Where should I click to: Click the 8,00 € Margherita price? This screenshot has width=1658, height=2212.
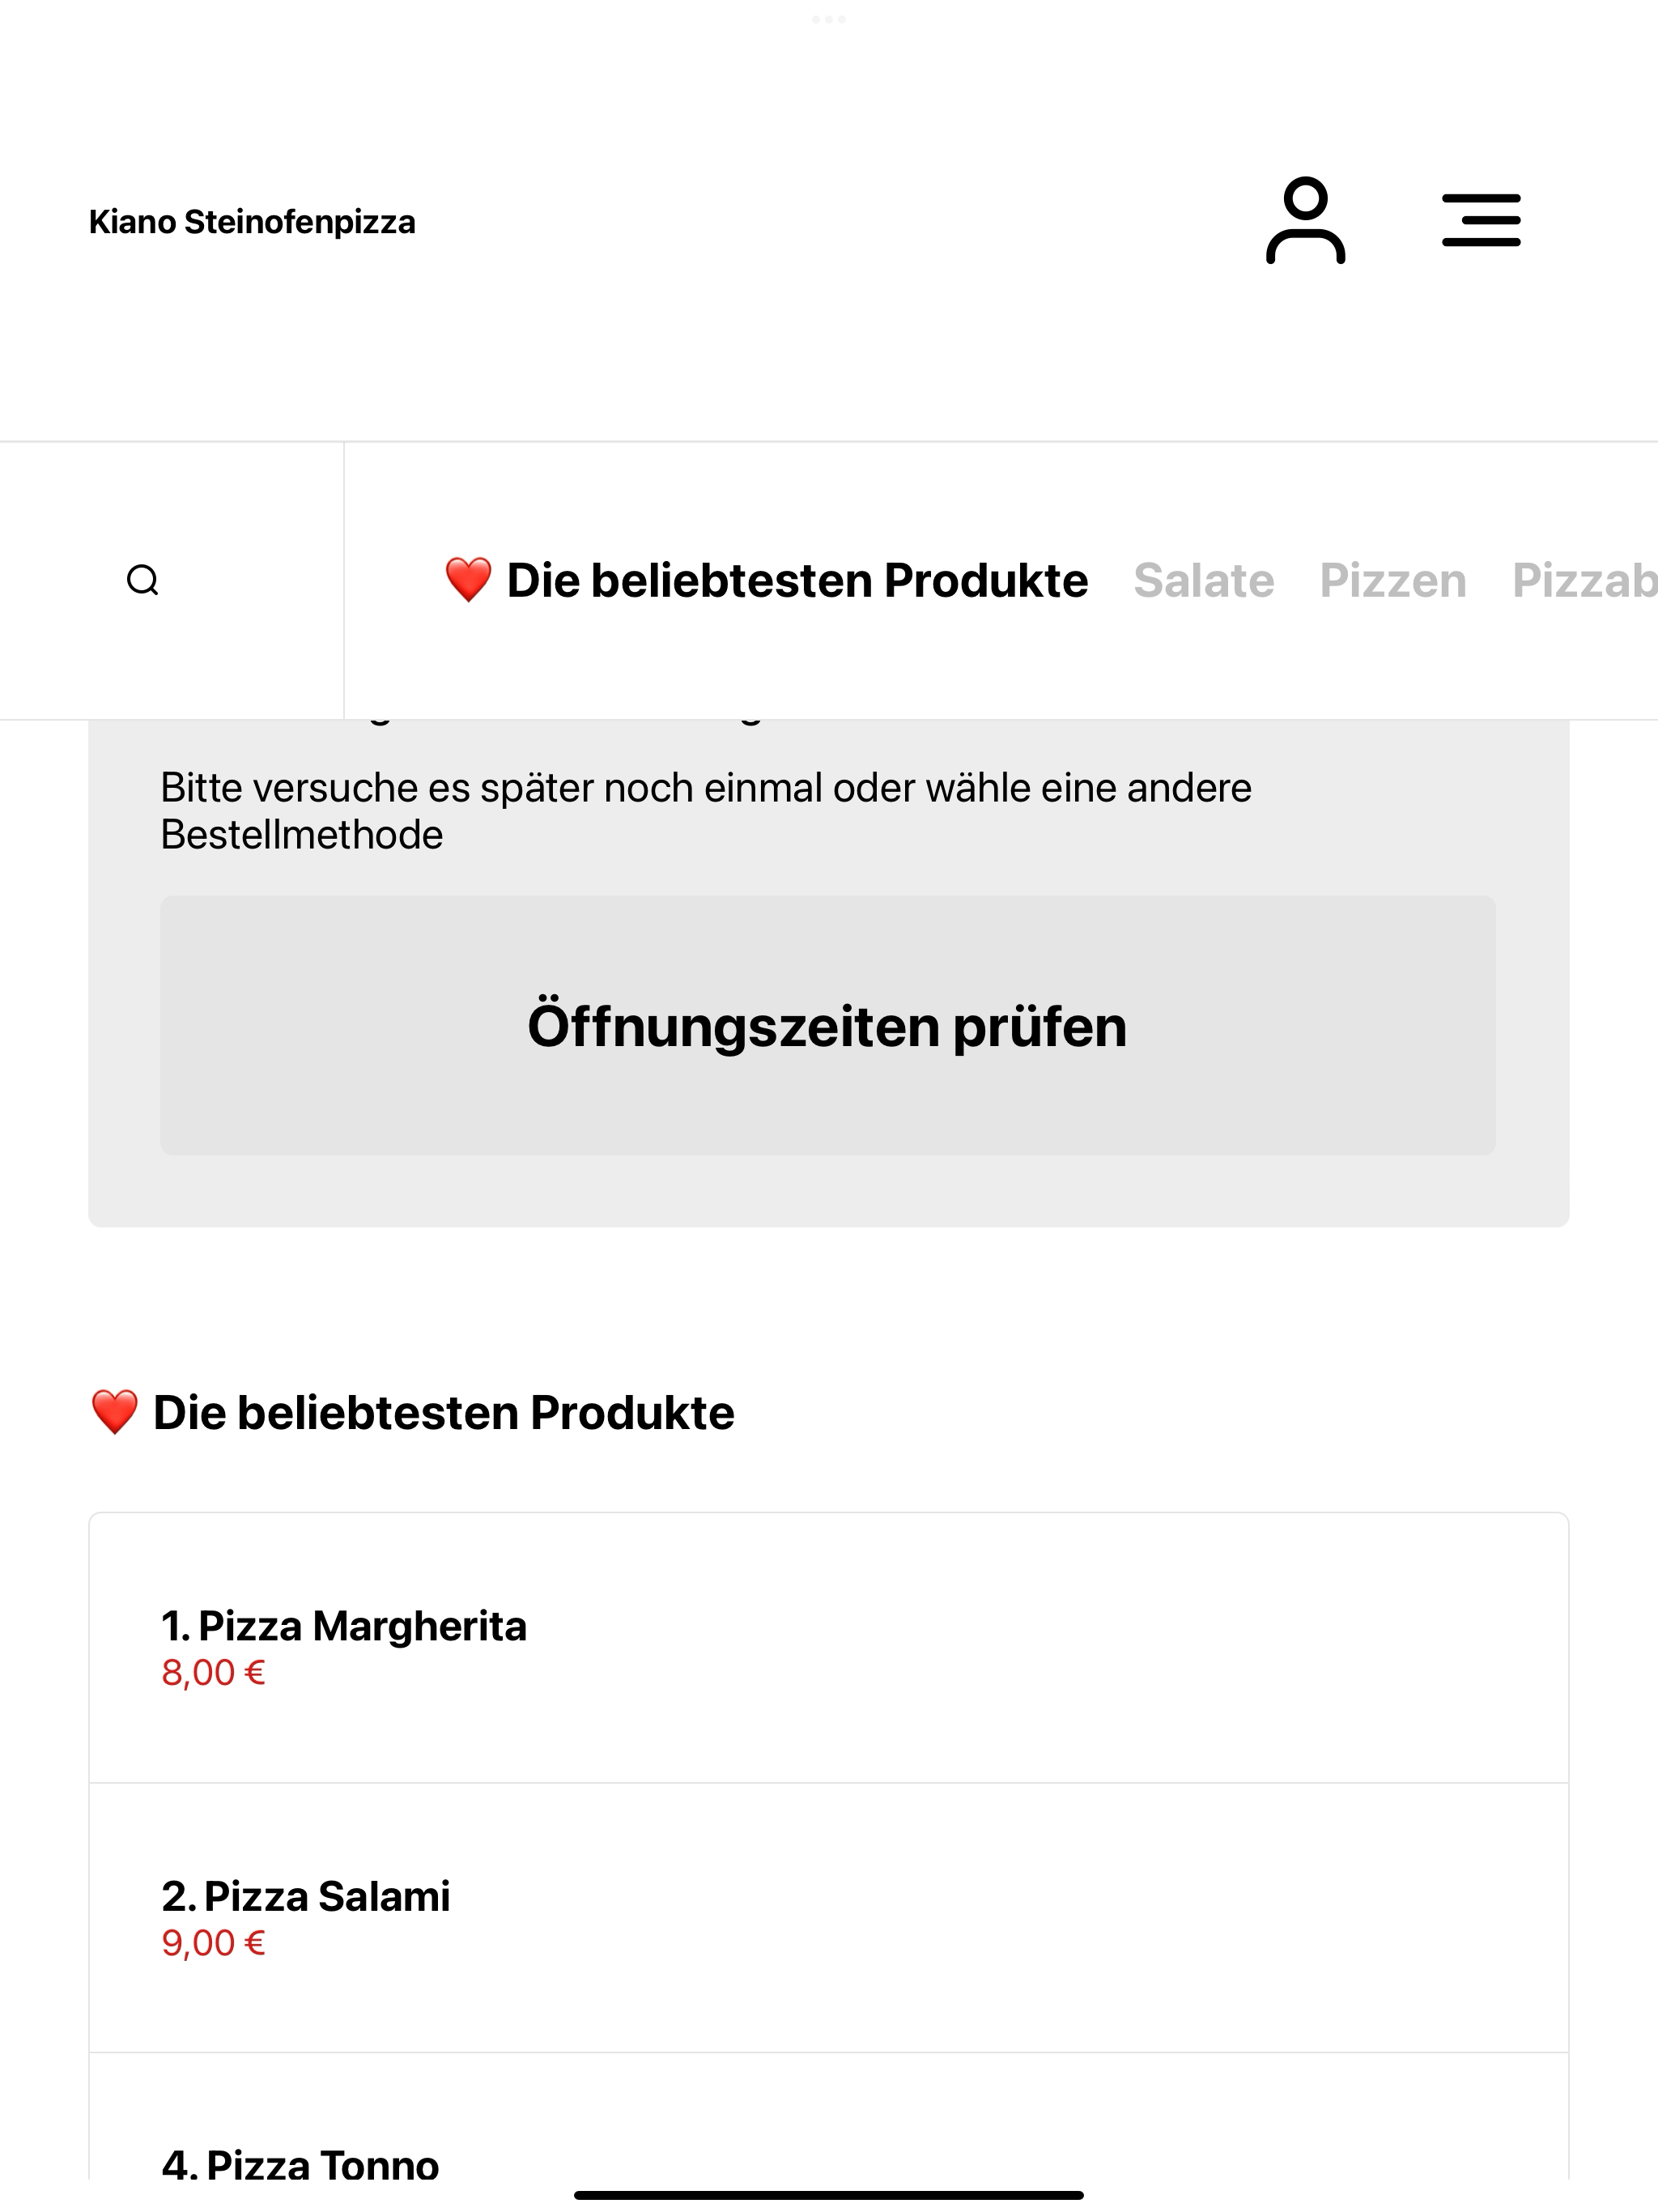coord(213,1672)
